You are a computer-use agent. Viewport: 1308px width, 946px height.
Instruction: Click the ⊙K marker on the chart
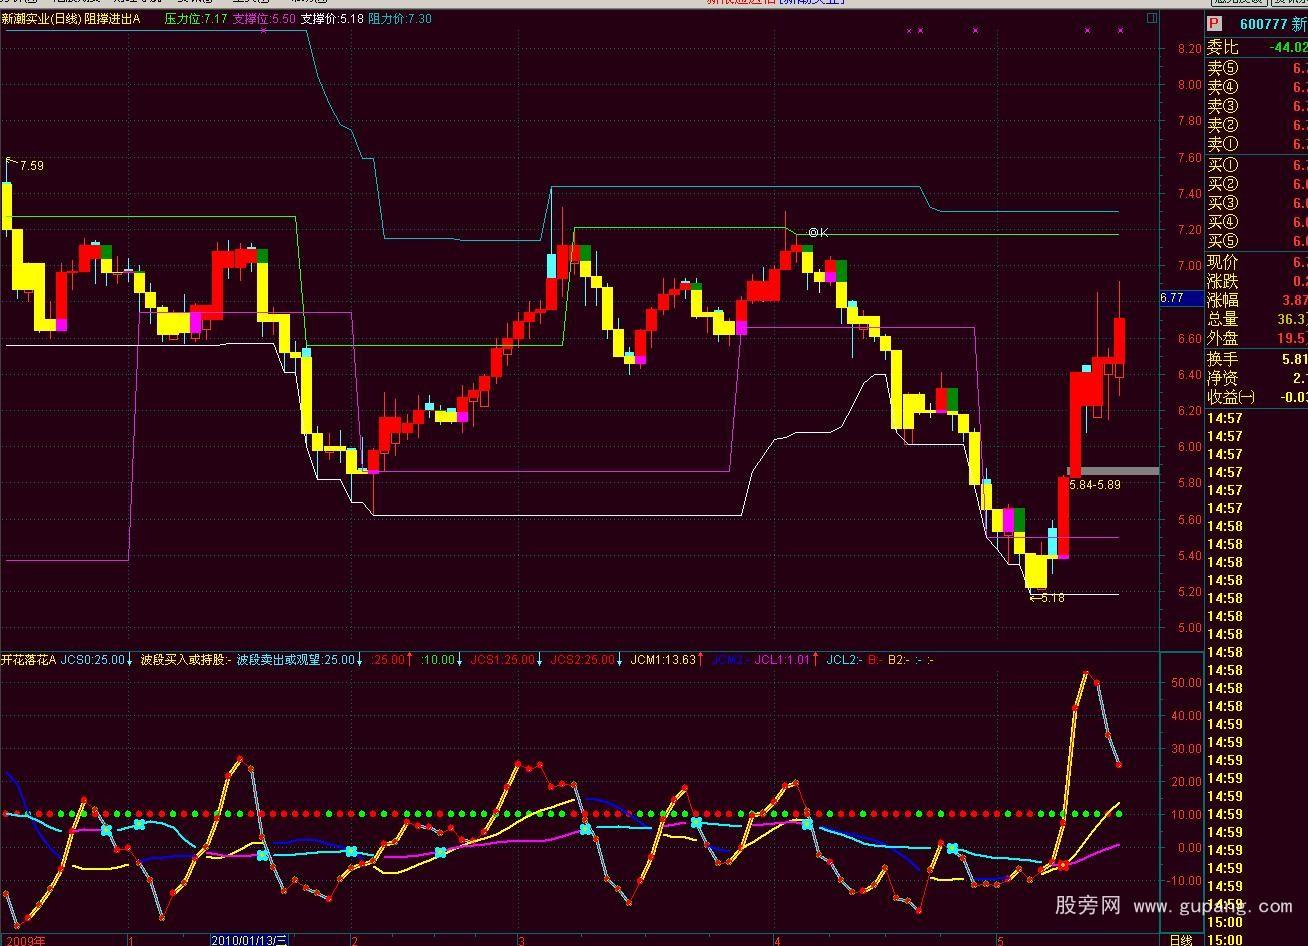point(818,233)
